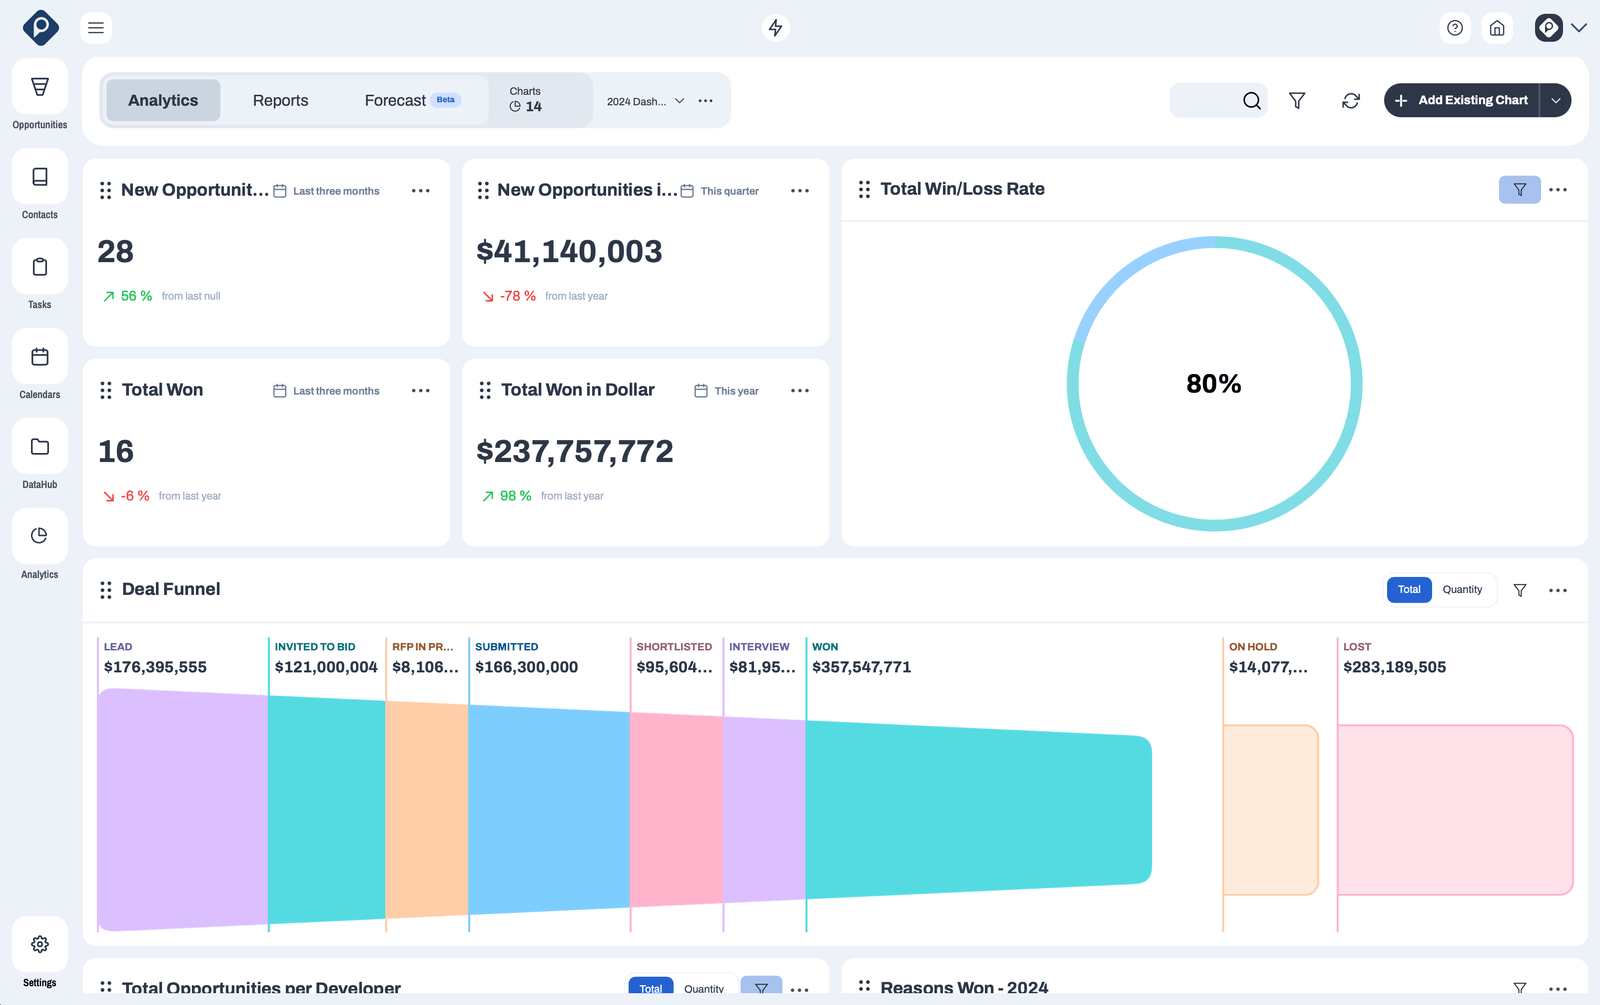The image size is (1600, 1005).
Task: Click the Calendars sidebar icon
Action: coord(39,364)
